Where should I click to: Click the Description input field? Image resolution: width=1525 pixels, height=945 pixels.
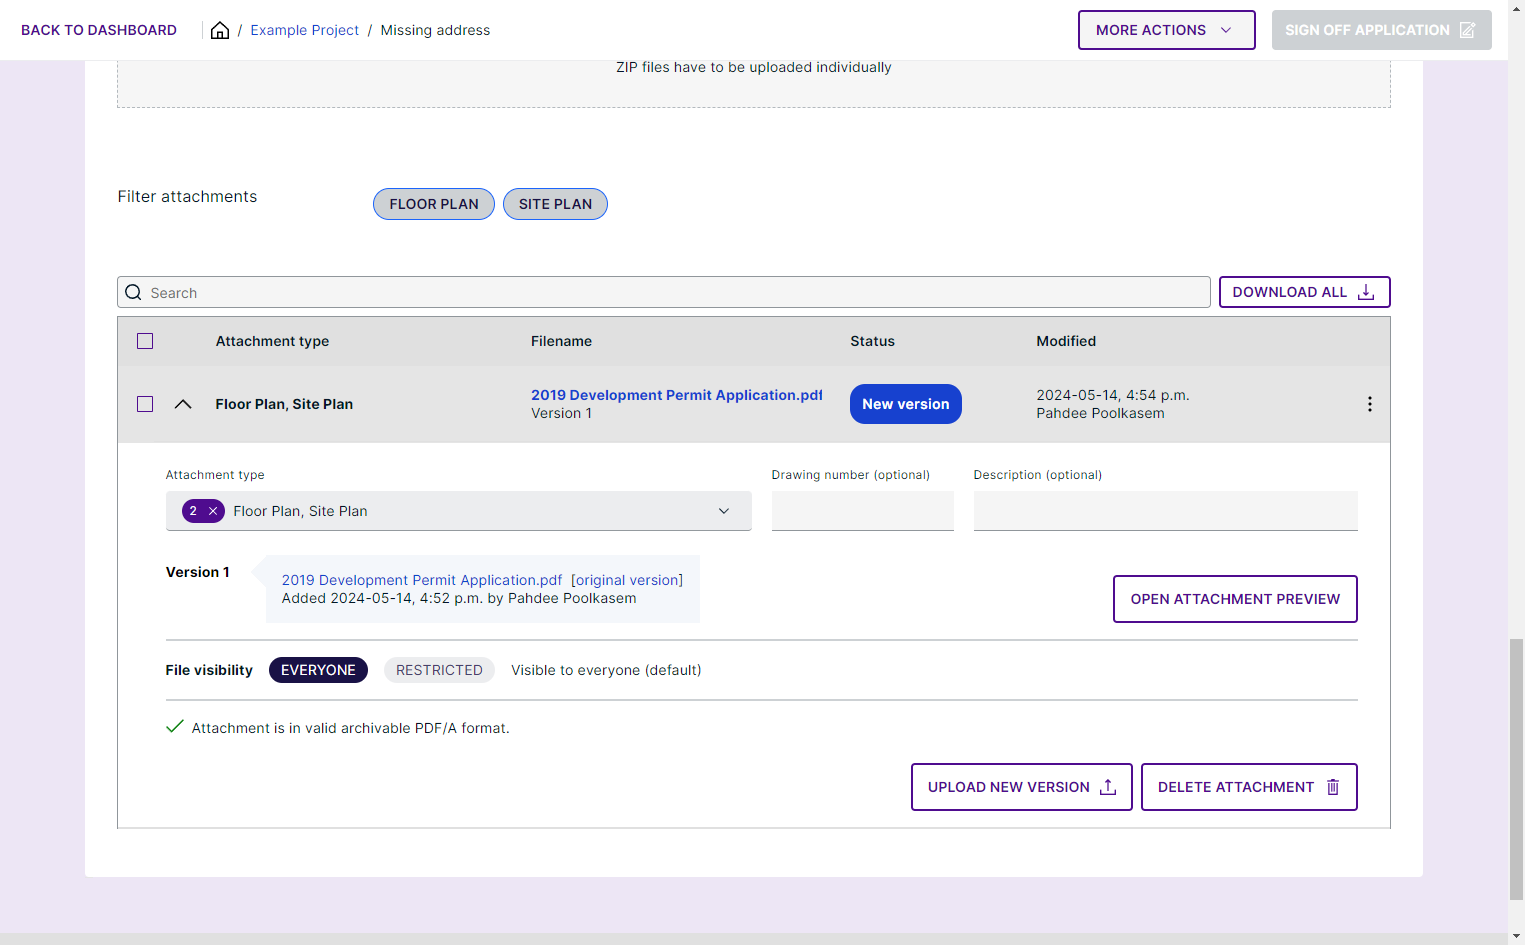(1165, 511)
